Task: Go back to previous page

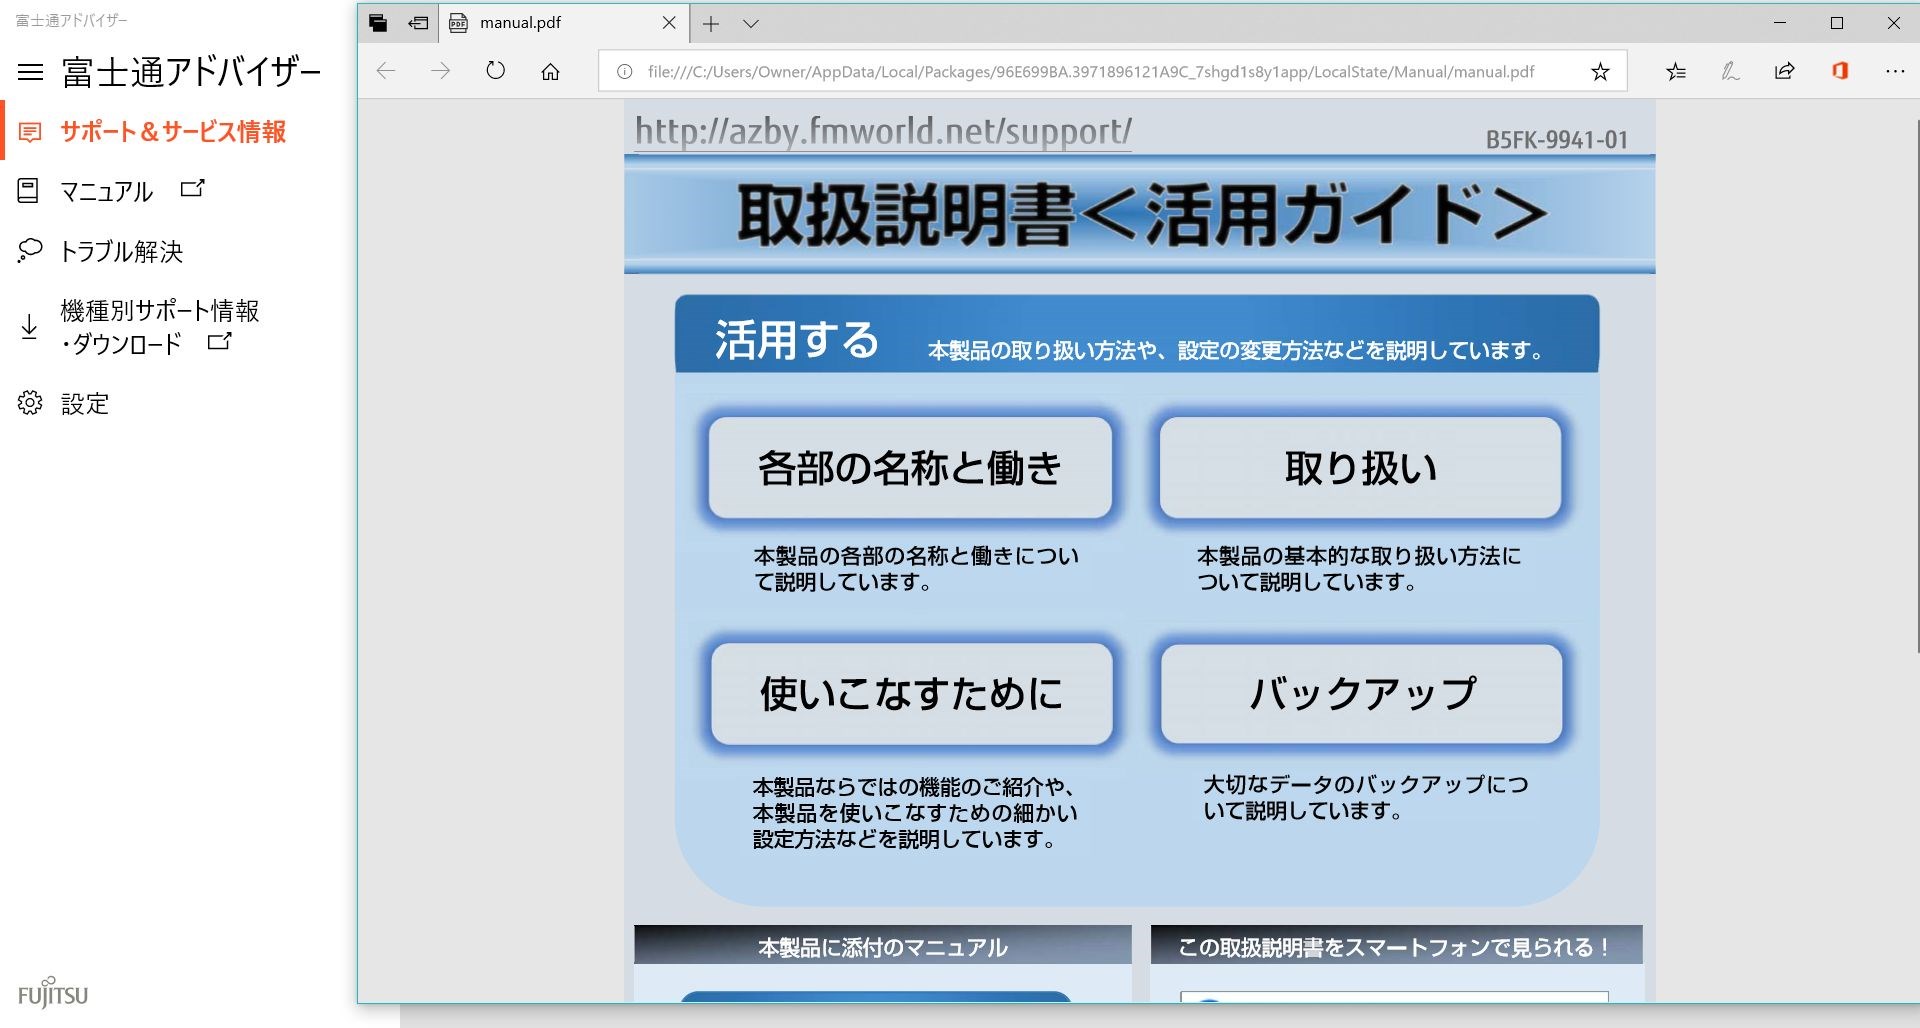Action: tap(386, 71)
